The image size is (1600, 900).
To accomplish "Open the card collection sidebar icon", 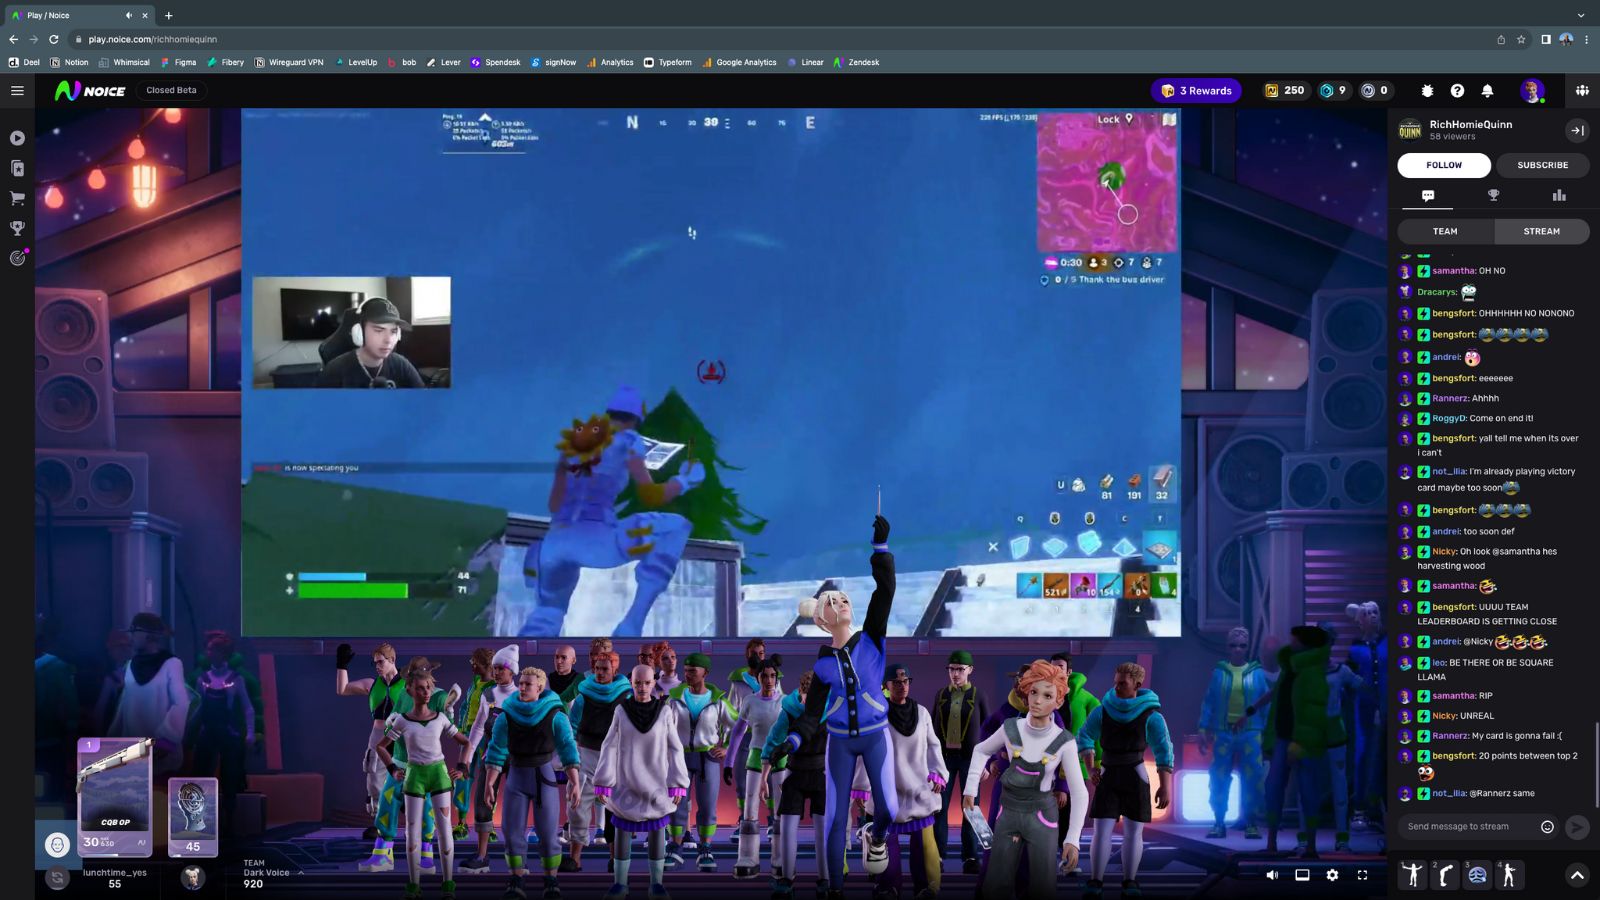I will [16, 168].
